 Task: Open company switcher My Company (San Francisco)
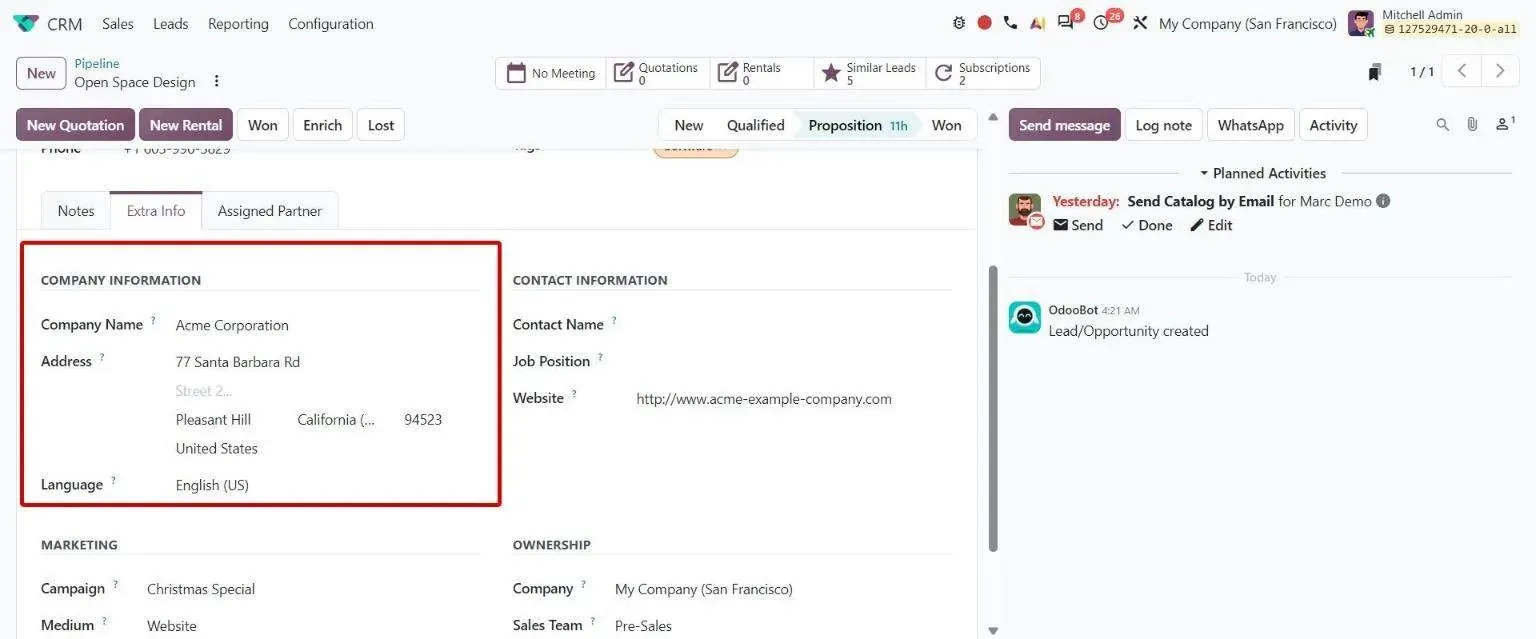coord(1247,23)
